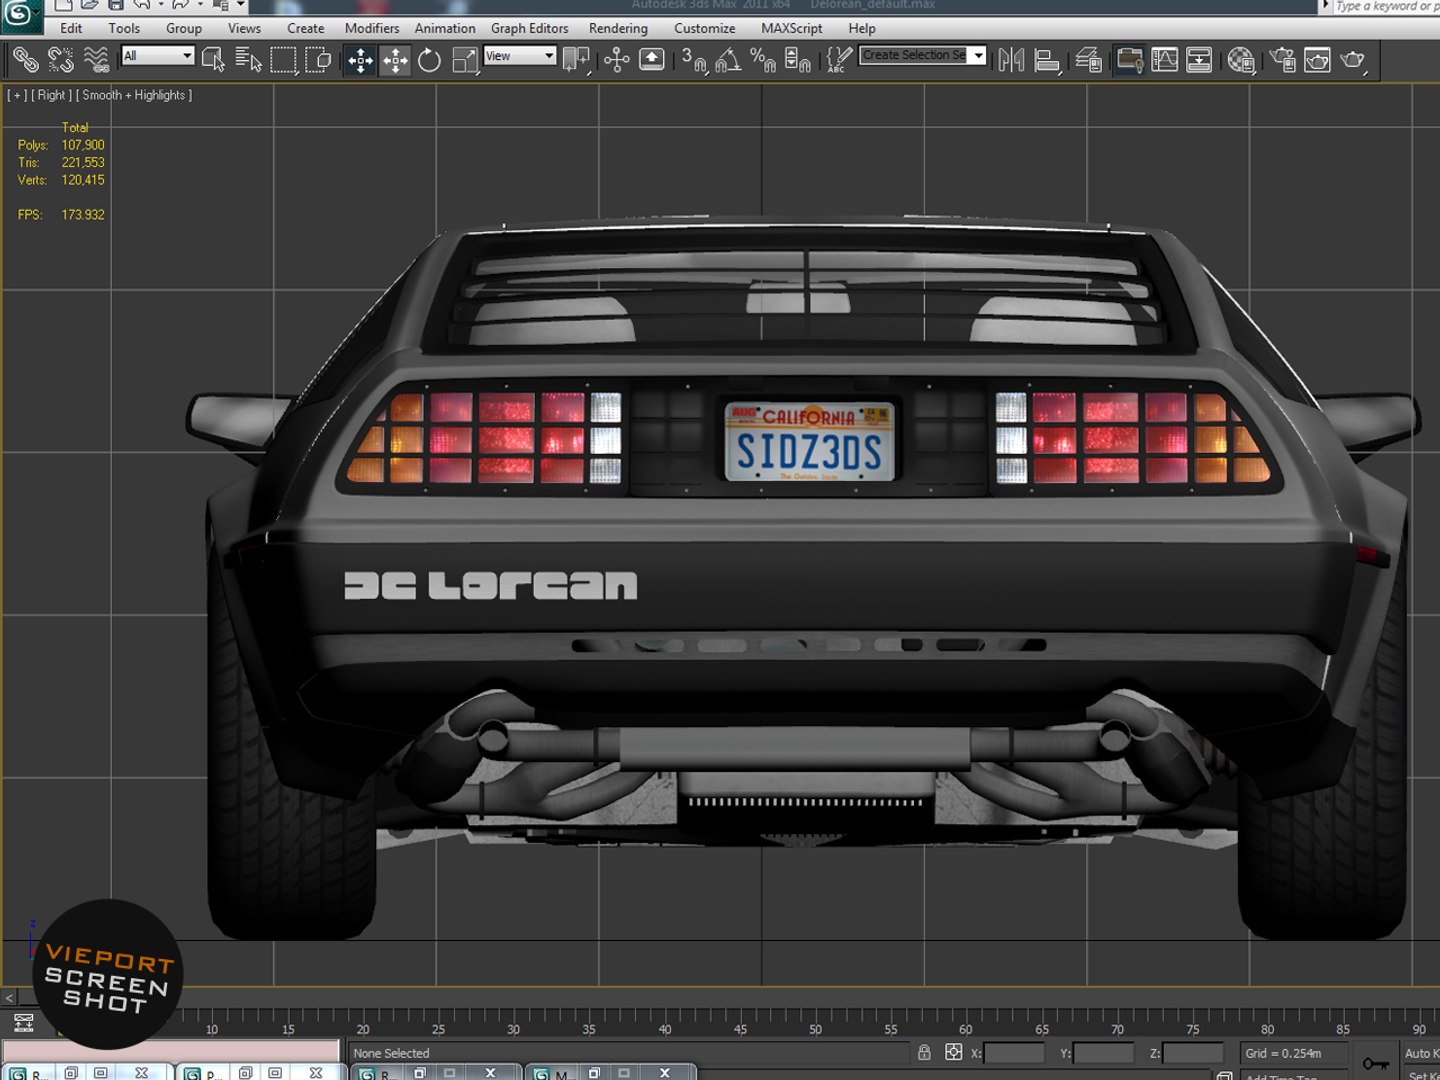Toggle Window/Crossing selection mode

pyautogui.click(x=318, y=60)
